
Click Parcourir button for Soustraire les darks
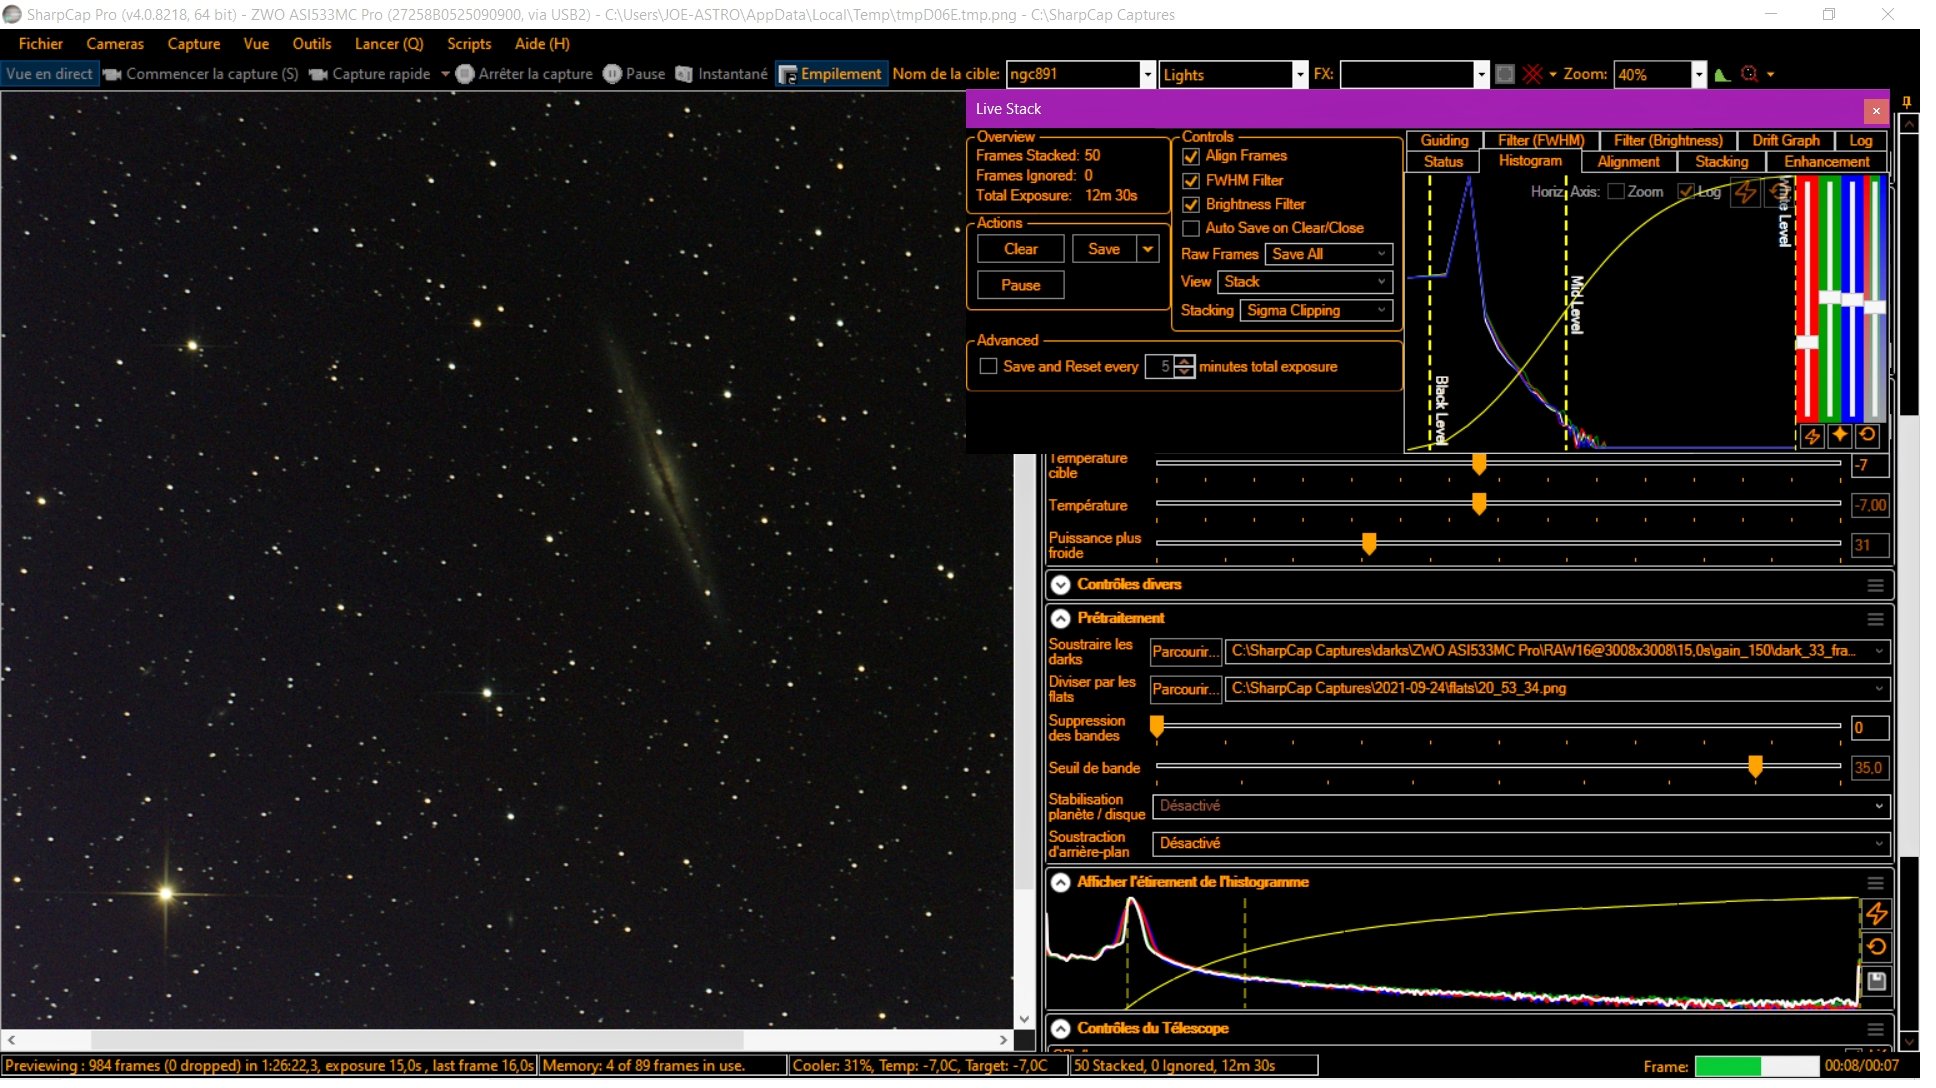(x=1184, y=652)
